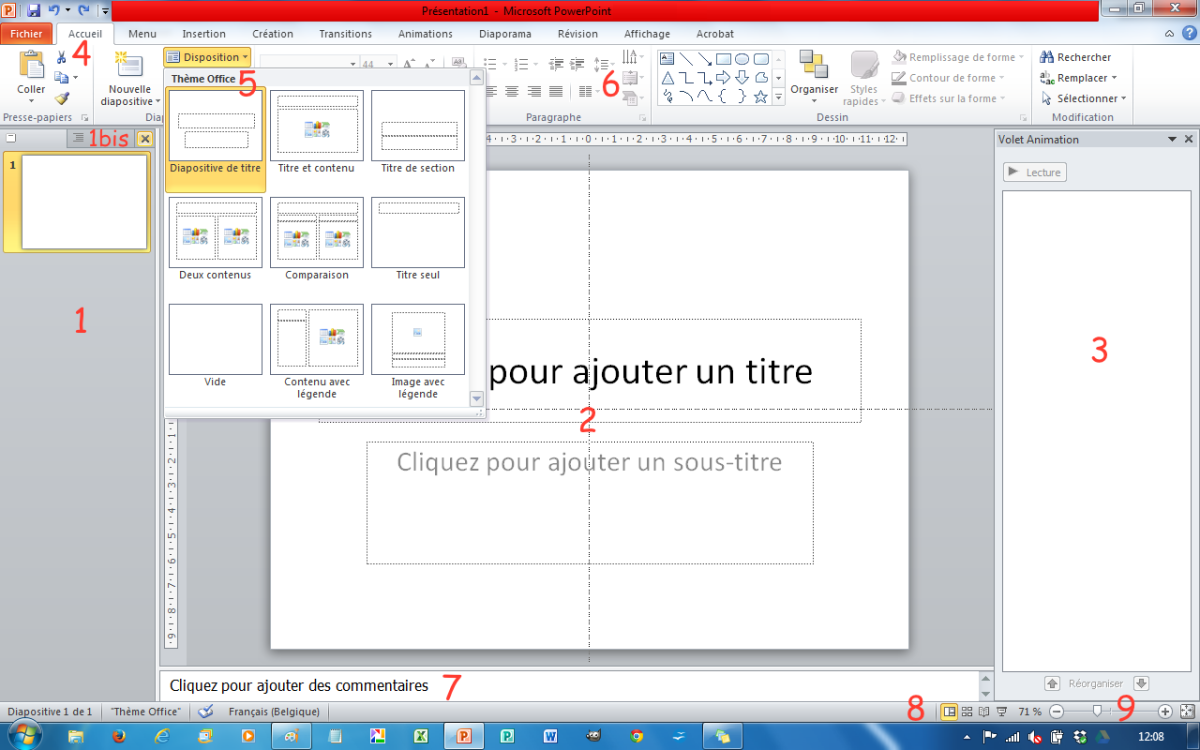Image resolution: width=1200 pixels, height=750 pixels.
Task: Select the oval shape in shapes gallery
Action: (742, 58)
